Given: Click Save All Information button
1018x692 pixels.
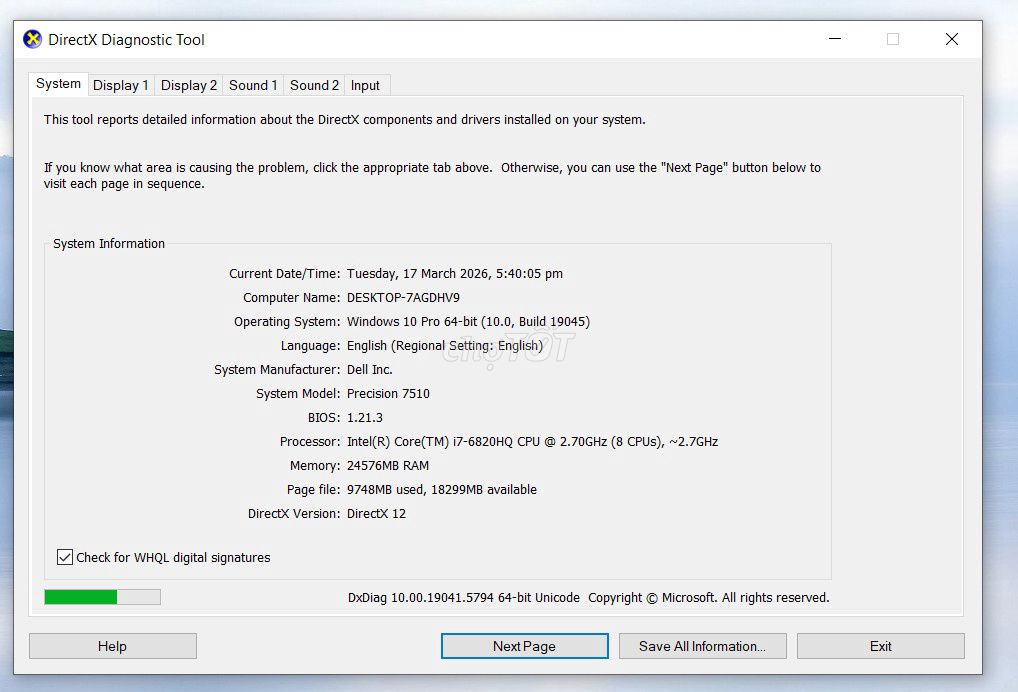Looking at the screenshot, I should 702,647.
